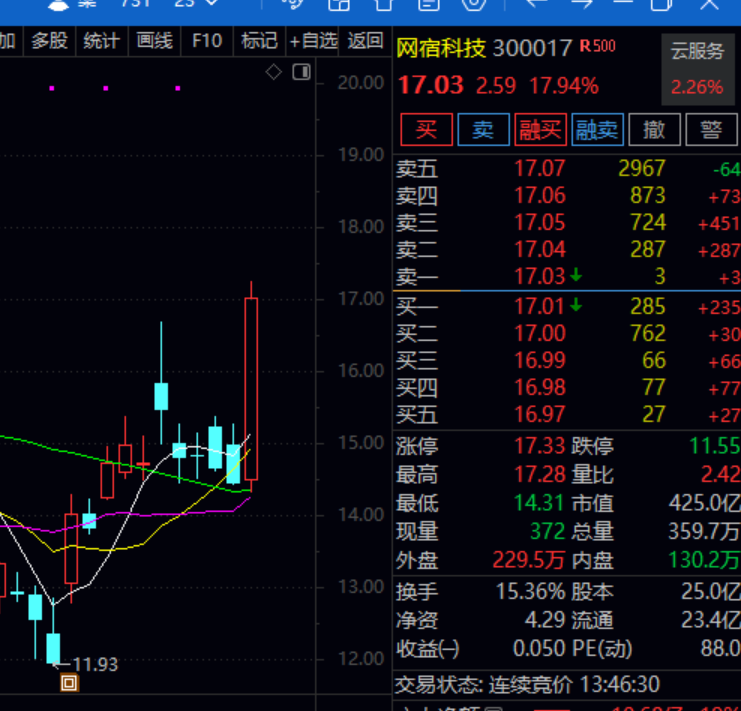Click the 卖五 volume 2967
741x711 pixels.
642,169
